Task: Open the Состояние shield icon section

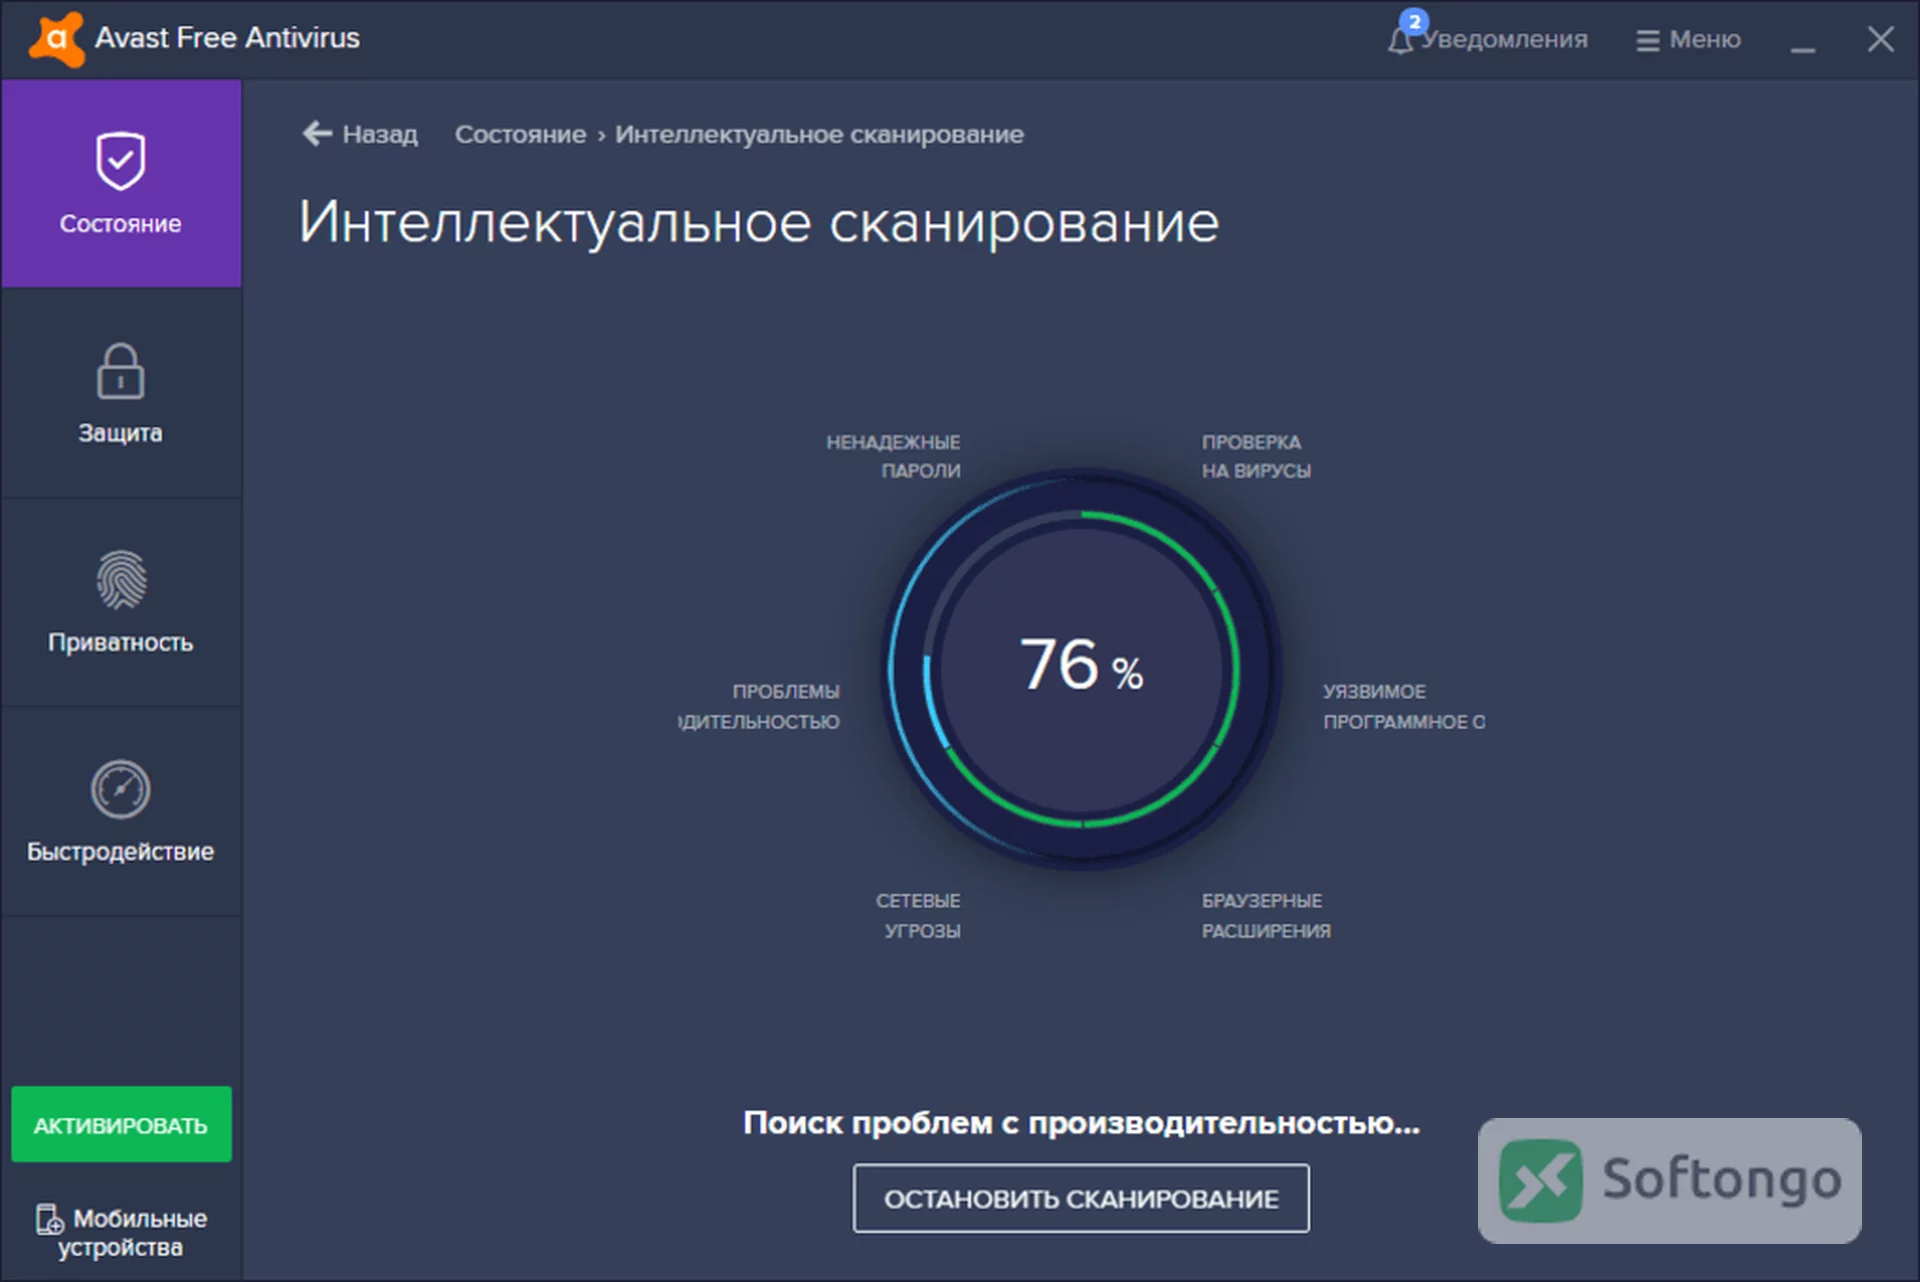Action: 121,184
